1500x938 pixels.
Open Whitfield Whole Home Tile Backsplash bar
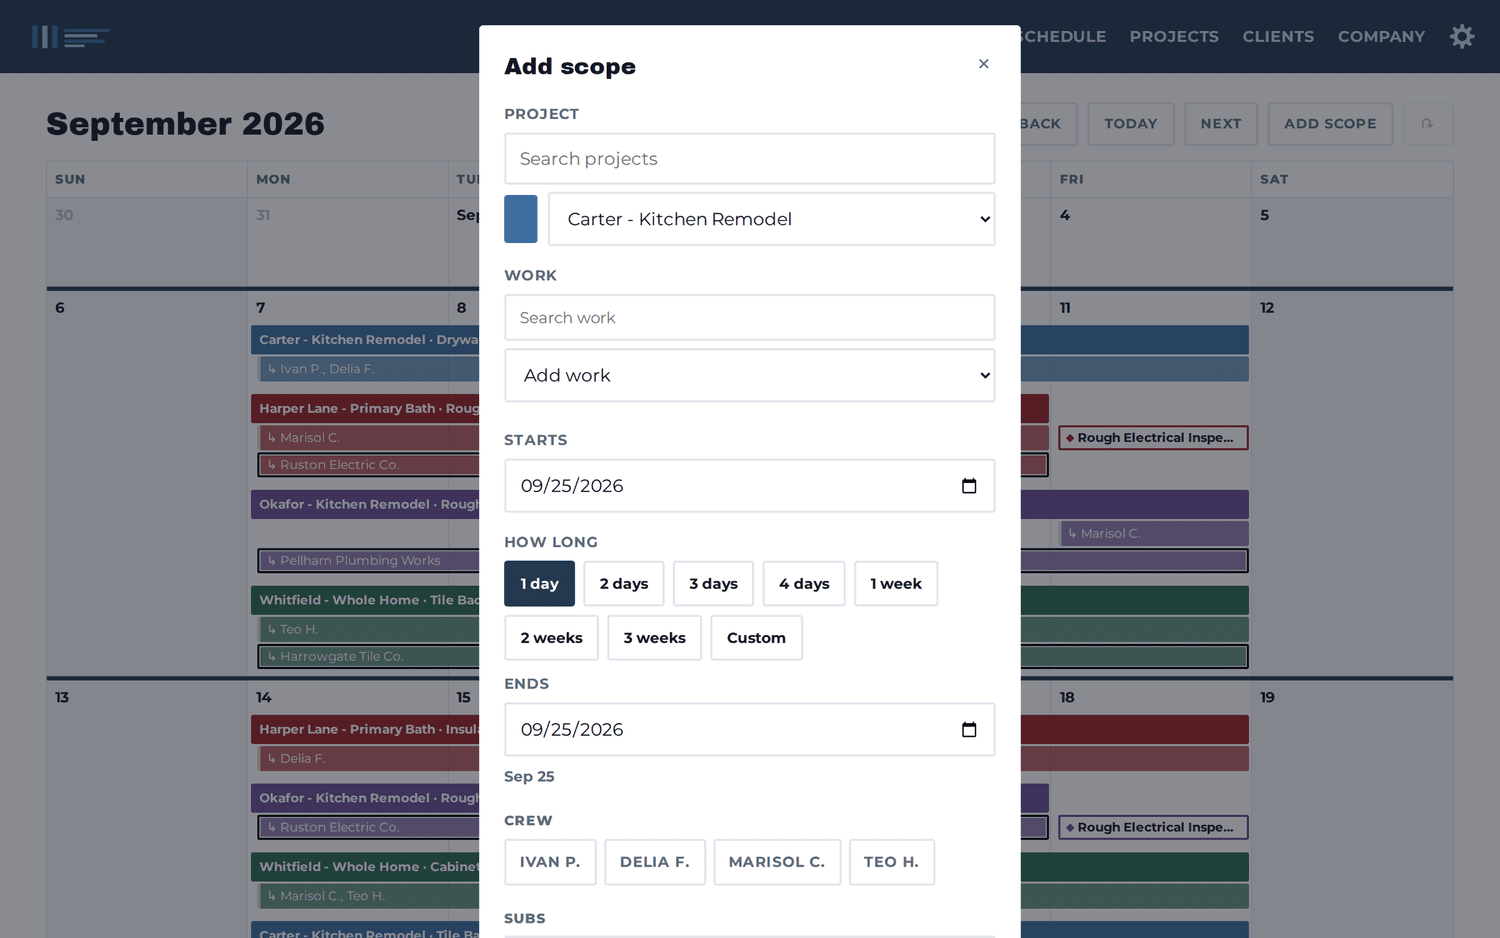pyautogui.click(x=365, y=601)
